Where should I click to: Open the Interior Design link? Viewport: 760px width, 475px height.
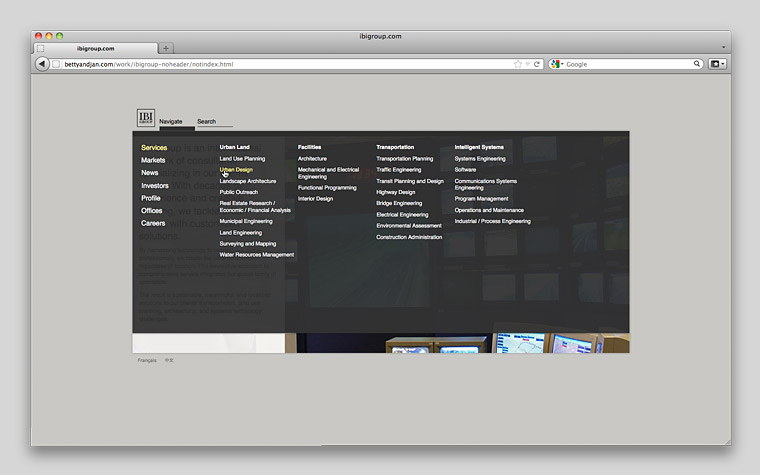click(315, 198)
